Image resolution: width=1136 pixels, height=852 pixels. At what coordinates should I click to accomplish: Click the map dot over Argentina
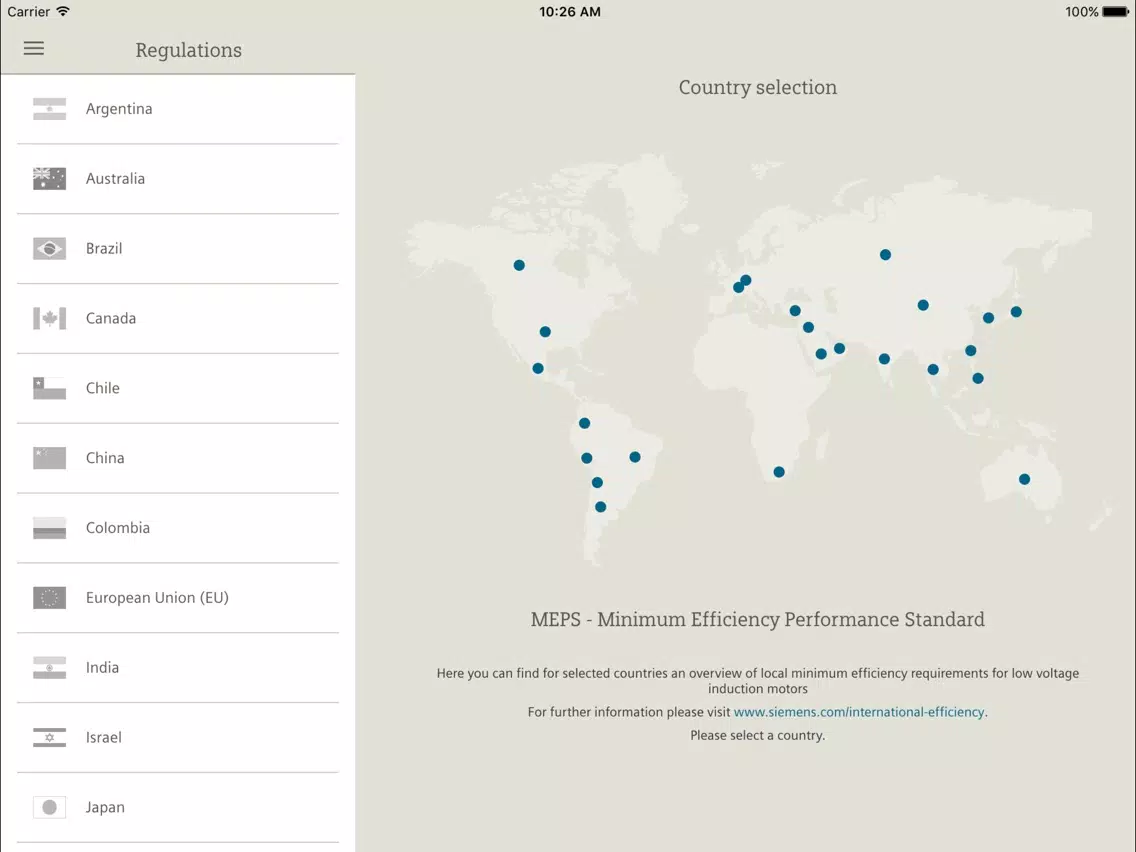pyautogui.click(x=601, y=507)
